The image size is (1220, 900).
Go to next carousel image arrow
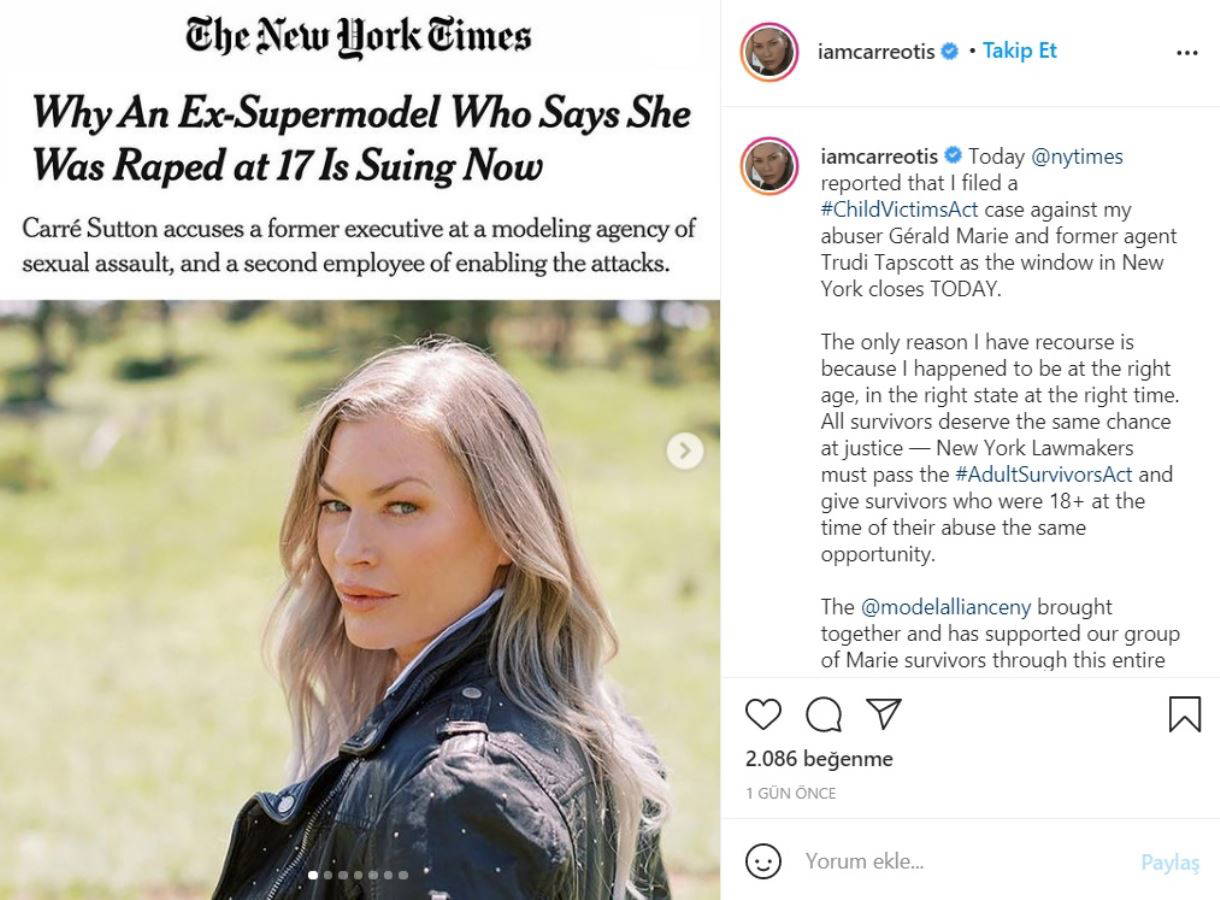(685, 452)
